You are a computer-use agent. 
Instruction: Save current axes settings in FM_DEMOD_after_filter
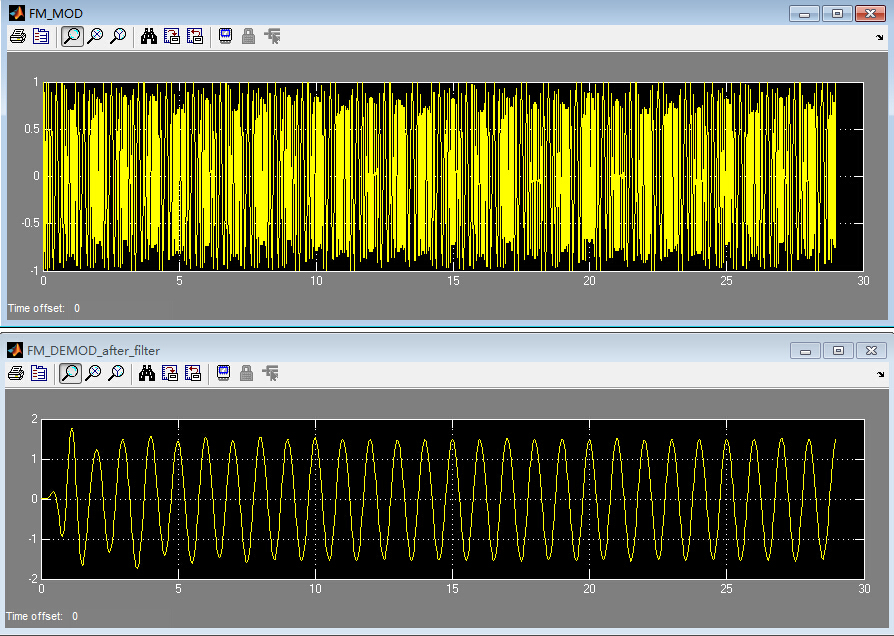coord(170,374)
